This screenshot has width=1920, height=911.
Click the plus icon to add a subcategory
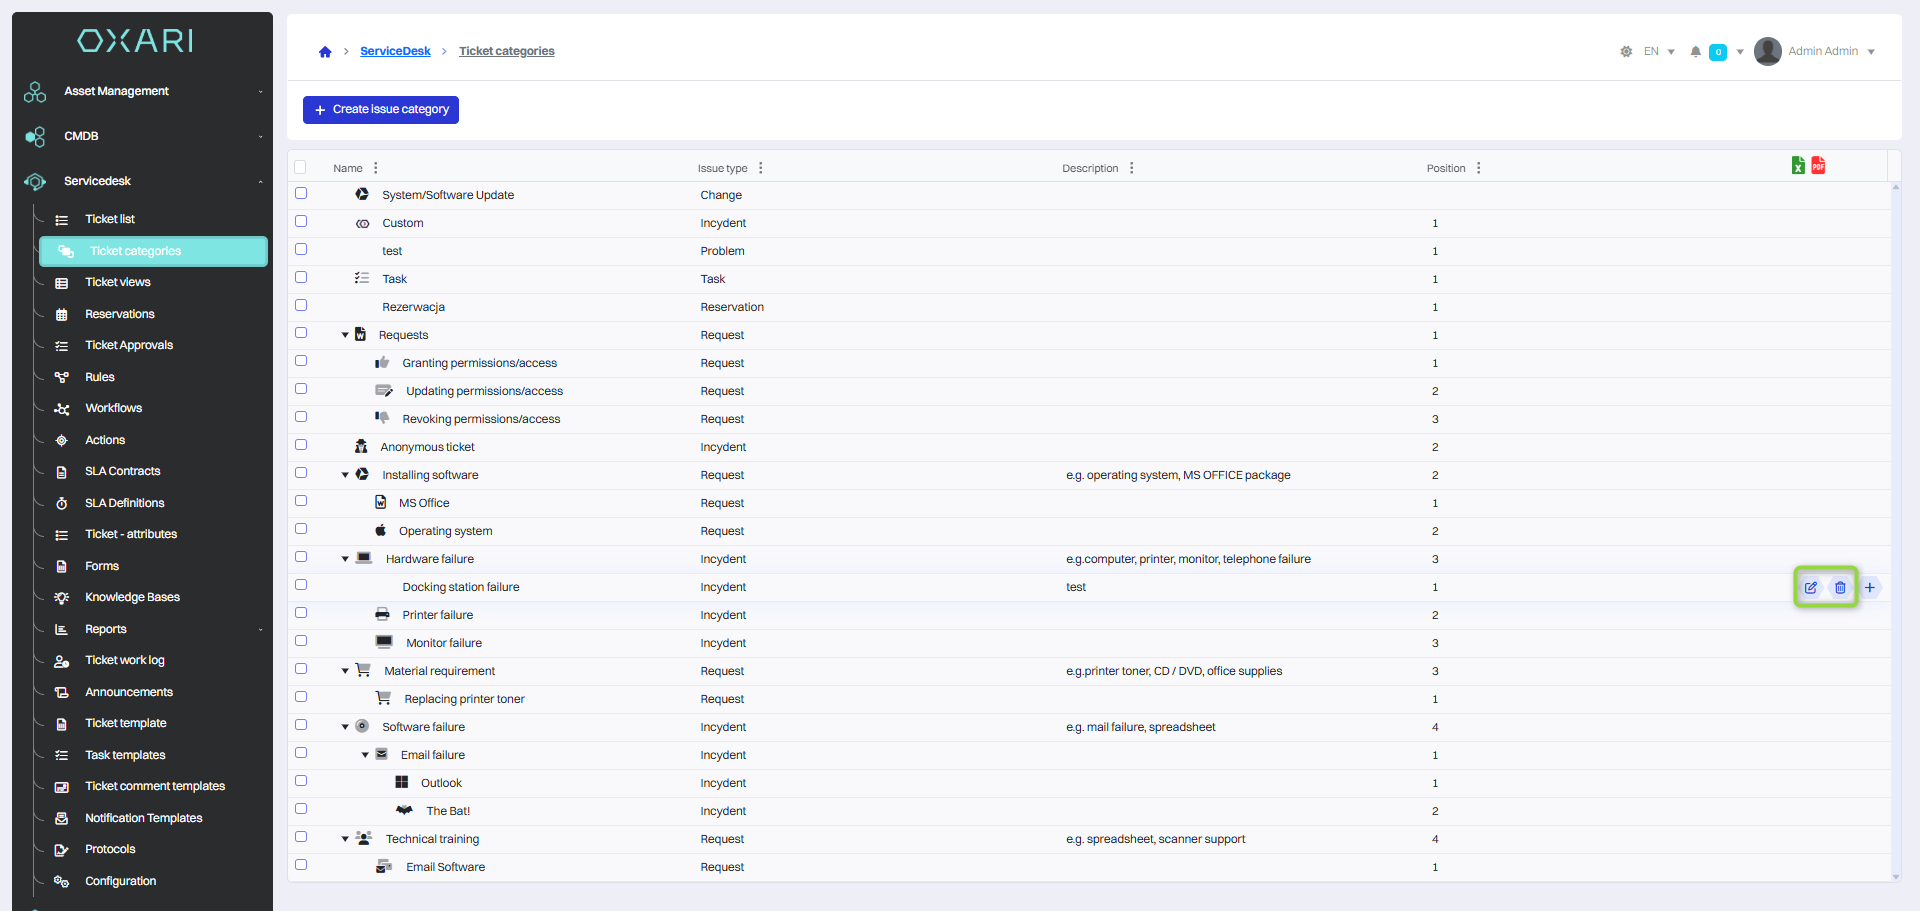point(1870,588)
